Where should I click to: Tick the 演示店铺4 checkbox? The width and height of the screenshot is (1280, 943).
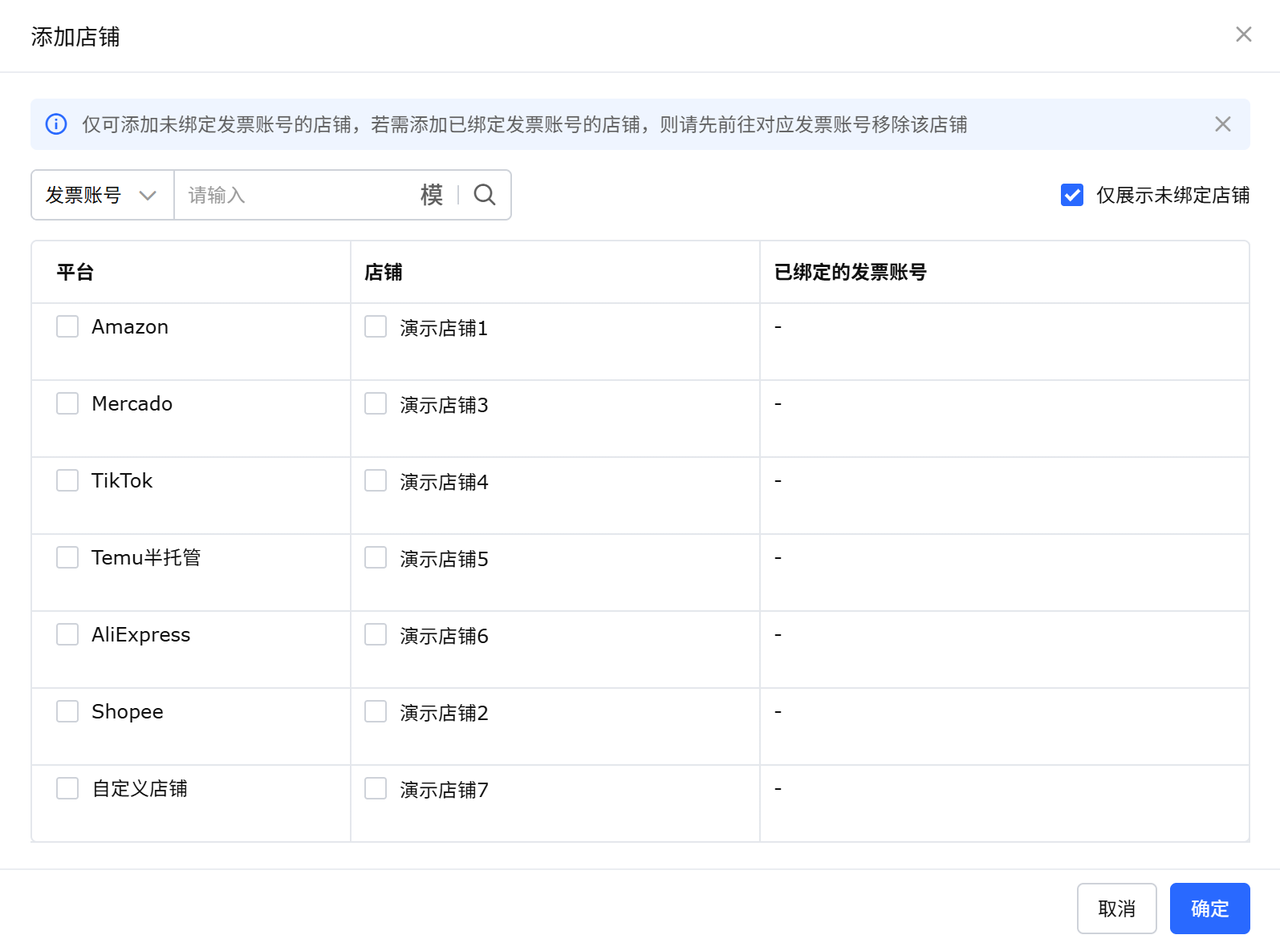[x=375, y=481]
